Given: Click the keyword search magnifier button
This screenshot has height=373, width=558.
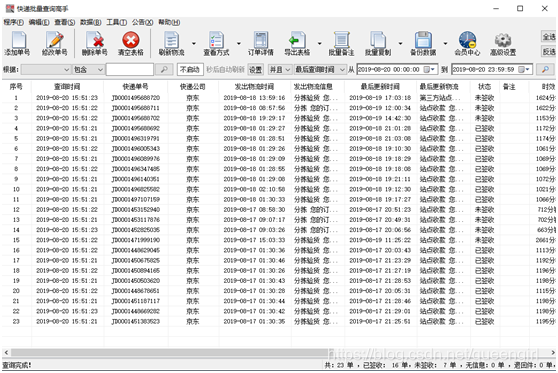Looking at the screenshot, I should (x=164, y=69).
